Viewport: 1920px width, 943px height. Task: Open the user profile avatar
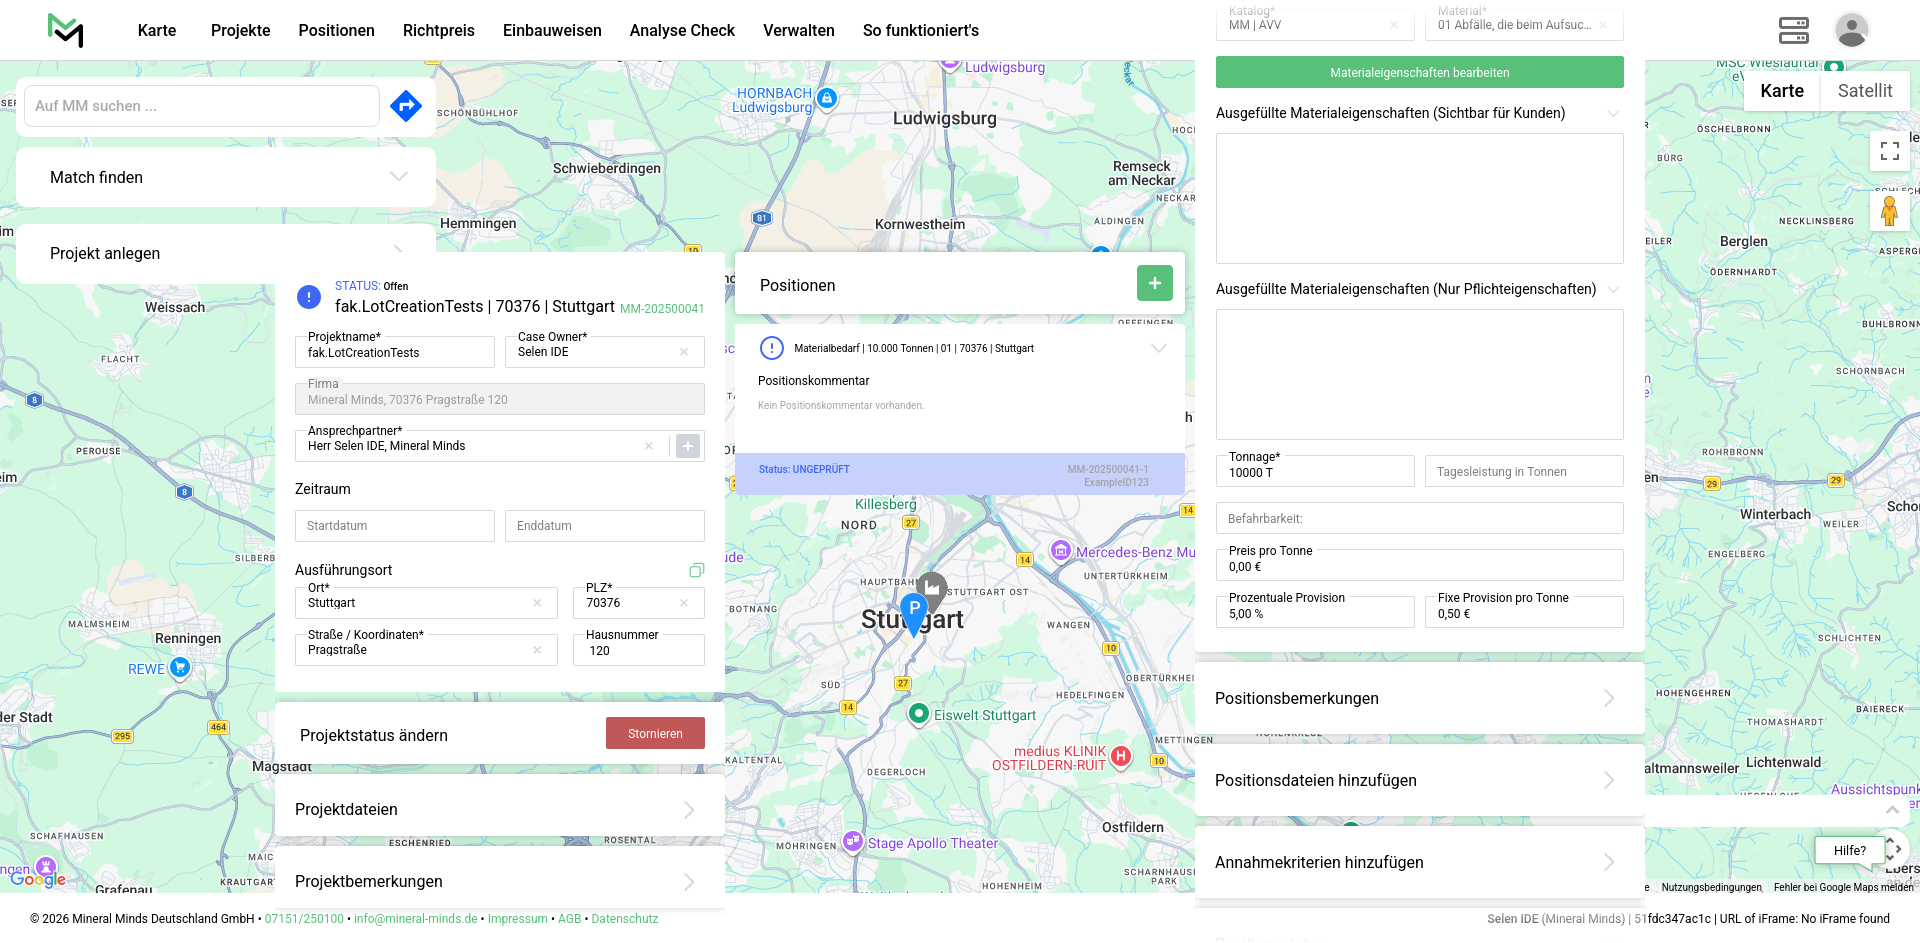pyautogui.click(x=1851, y=30)
